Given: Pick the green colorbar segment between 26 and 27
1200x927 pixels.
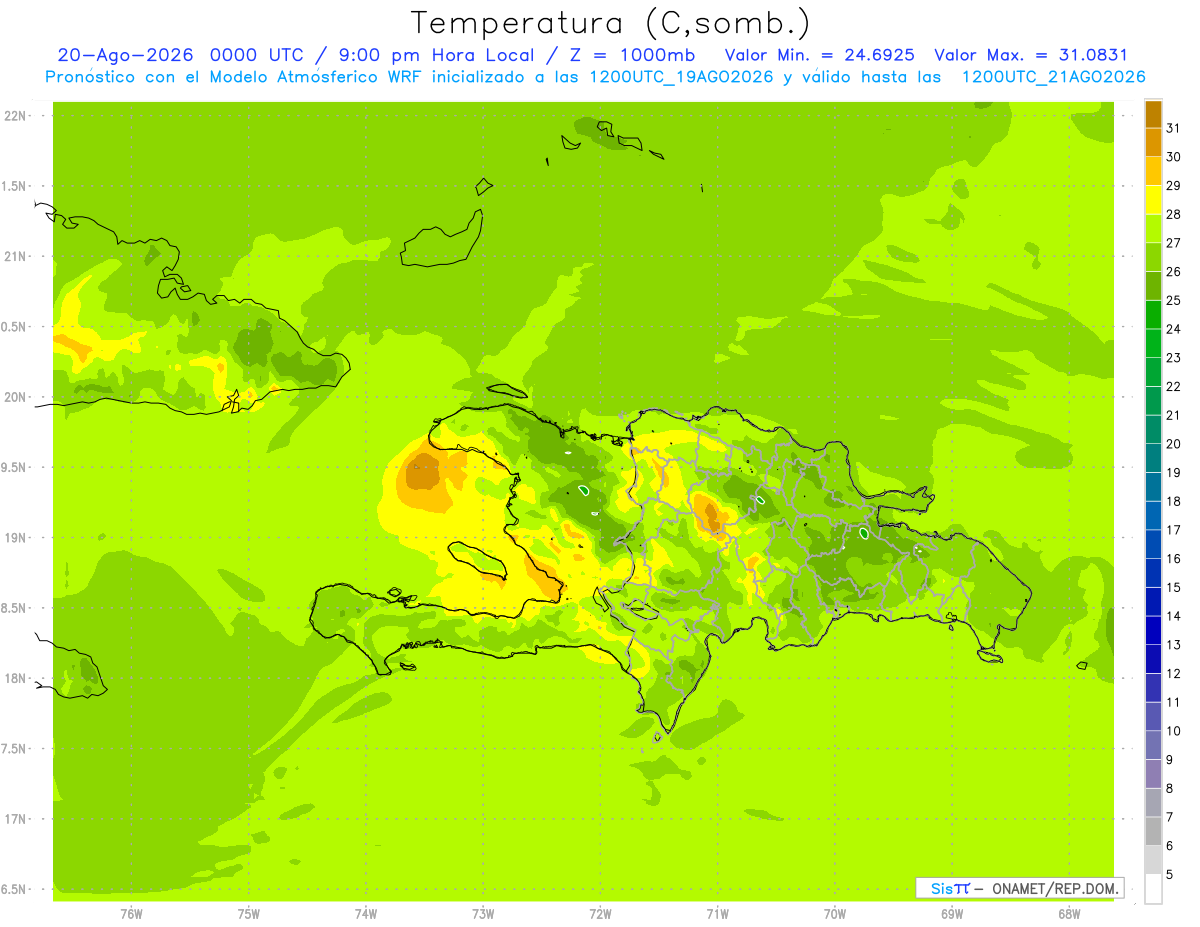Looking at the screenshot, I should (1153, 256).
